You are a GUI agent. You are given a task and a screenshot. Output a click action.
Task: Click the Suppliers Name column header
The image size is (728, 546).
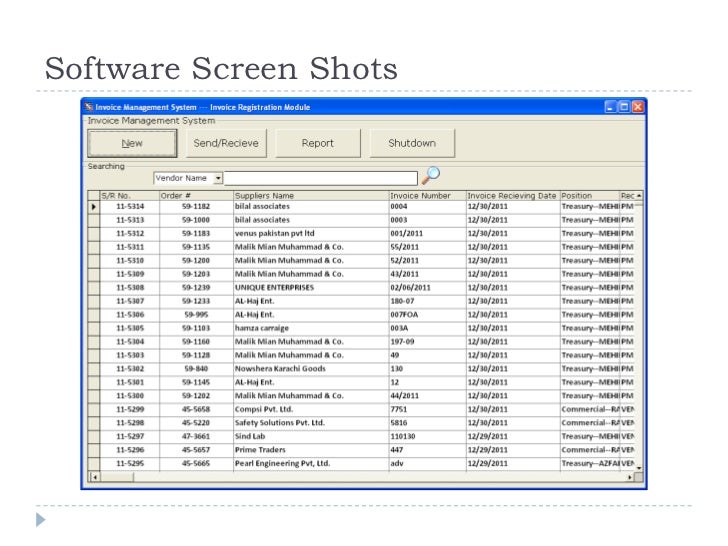pyautogui.click(x=311, y=195)
